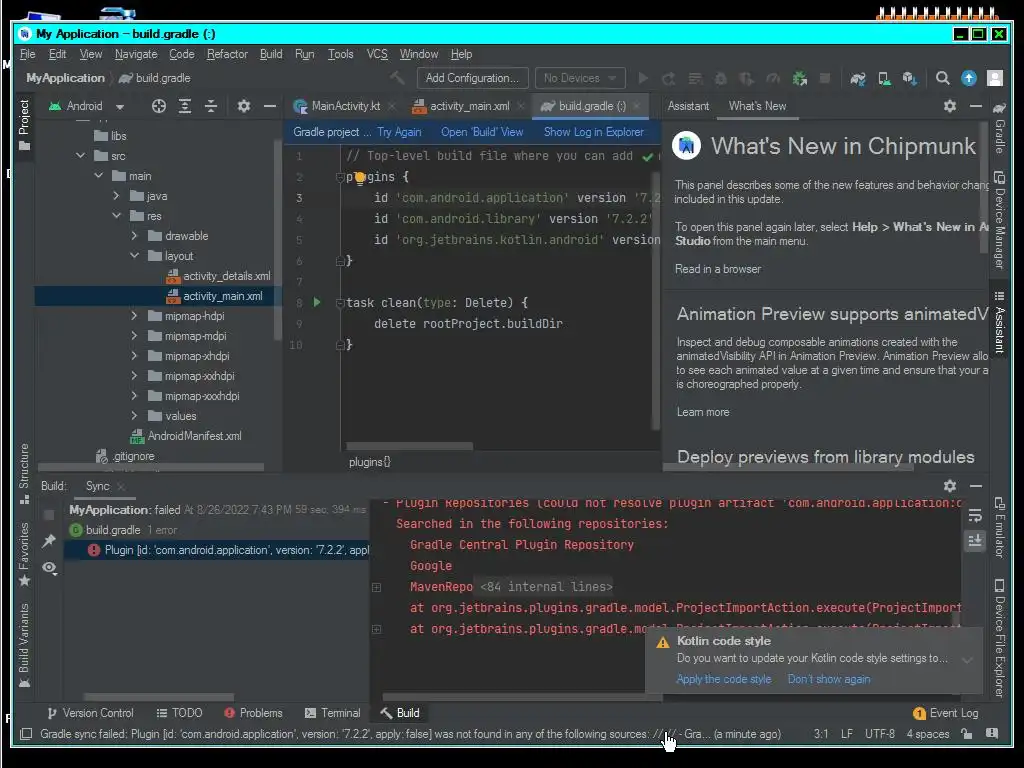Click the blue update arrow icon
This screenshot has width=1024, height=768.
(x=968, y=78)
